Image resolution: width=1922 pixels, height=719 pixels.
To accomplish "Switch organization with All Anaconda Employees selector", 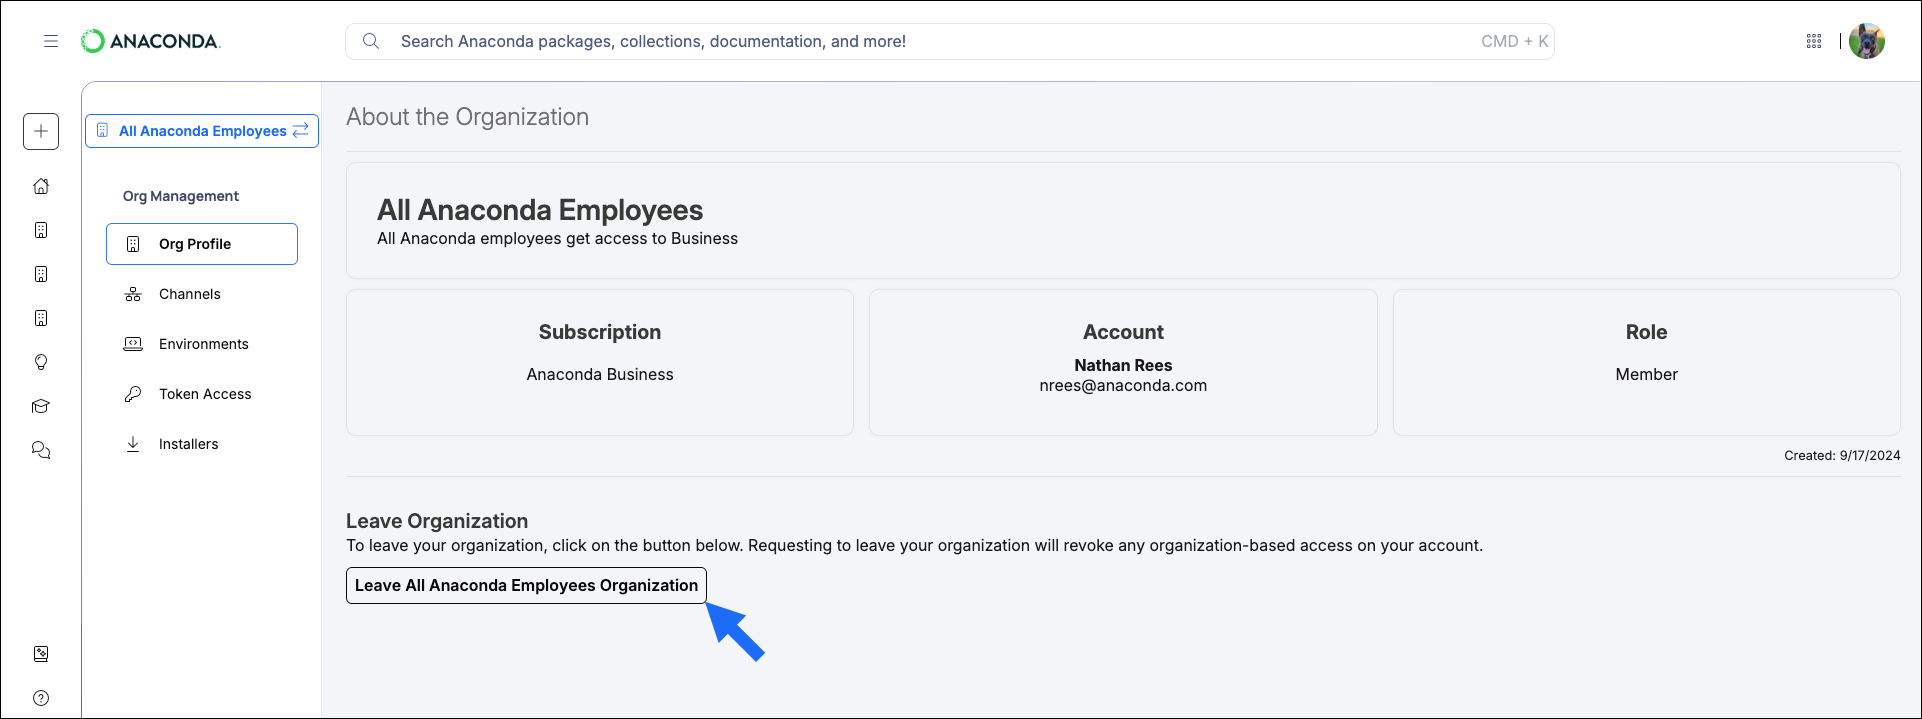I will [202, 131].
